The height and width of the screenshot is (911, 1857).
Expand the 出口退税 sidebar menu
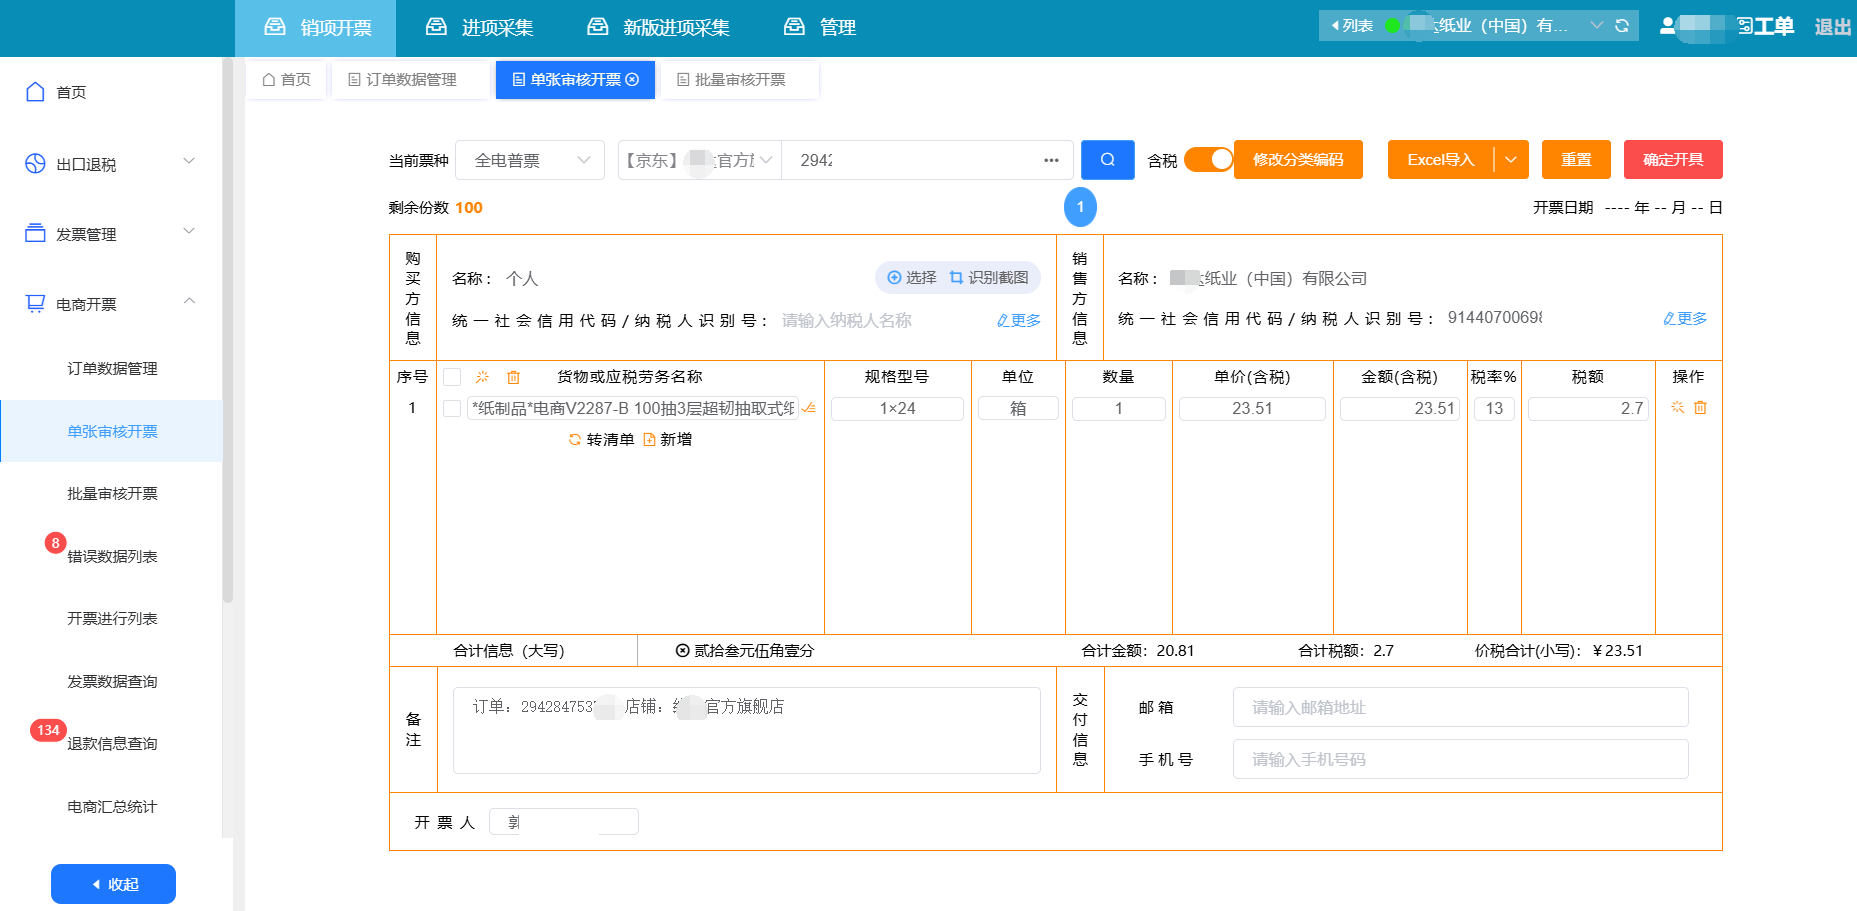click(189, 161)
